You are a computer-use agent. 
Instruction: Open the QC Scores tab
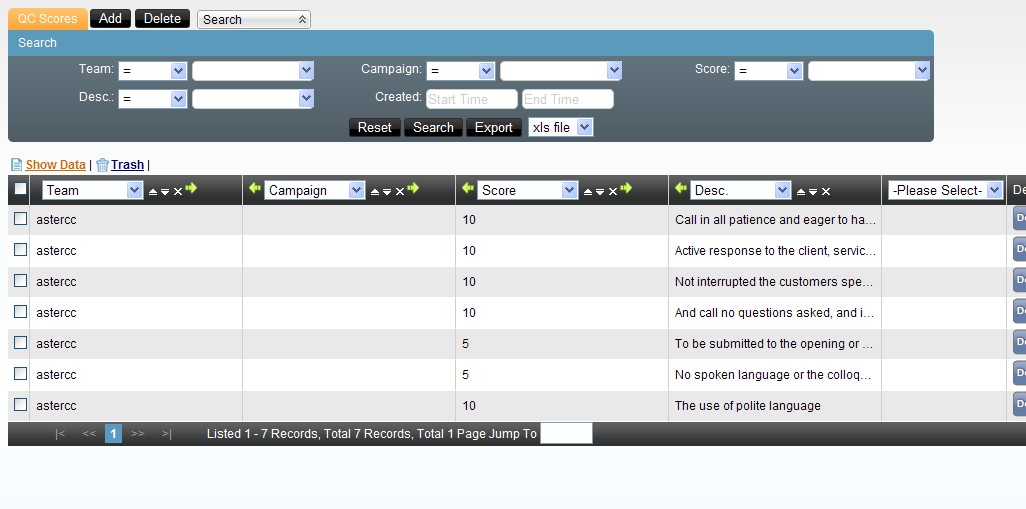coord(47,19)
